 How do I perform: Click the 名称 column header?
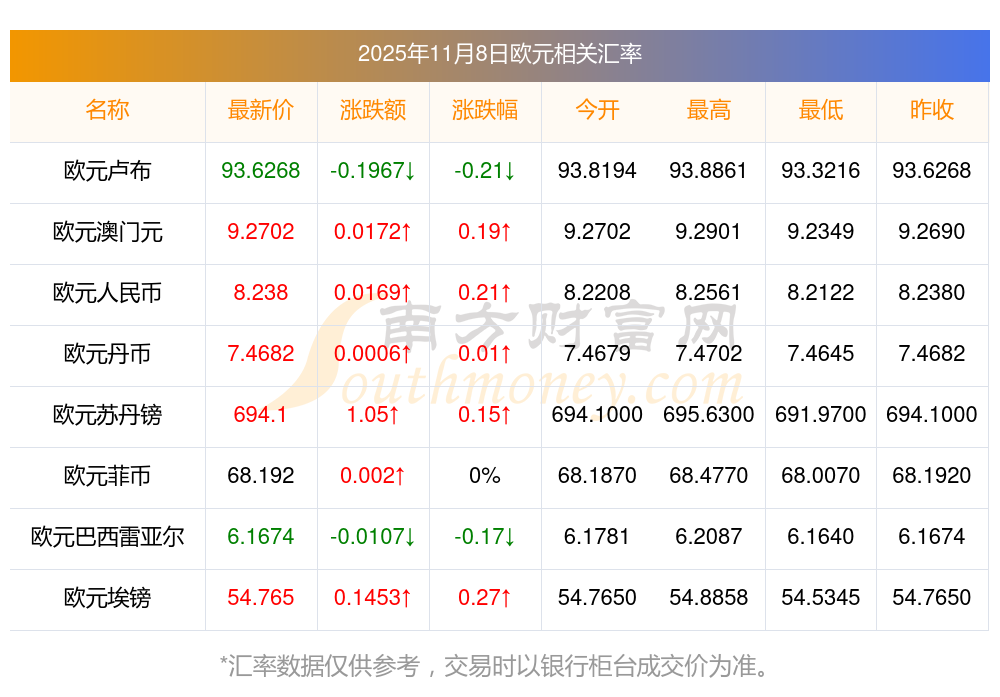pos(107,110)
